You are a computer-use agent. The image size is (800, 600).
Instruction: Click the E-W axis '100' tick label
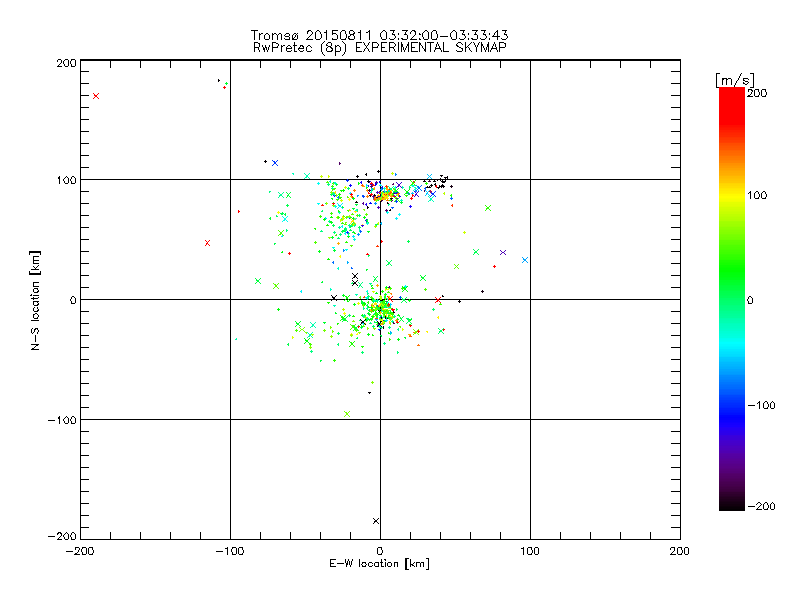[x=530, y=551]
